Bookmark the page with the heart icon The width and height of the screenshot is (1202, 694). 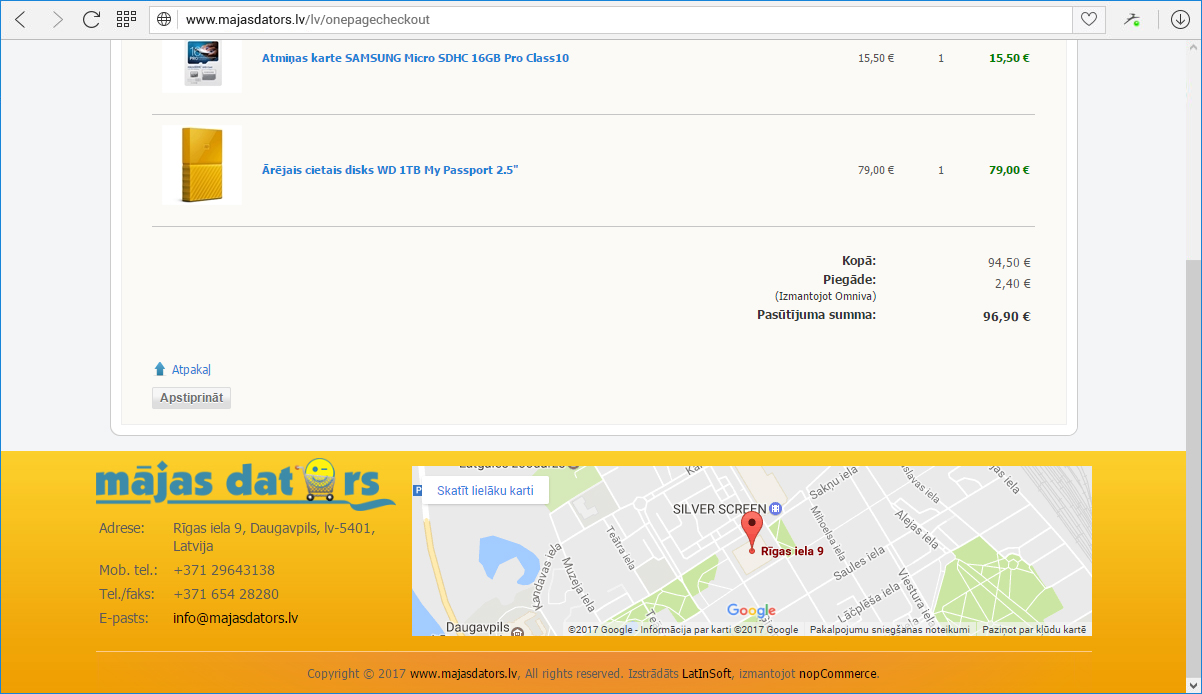coord(1088,19)
